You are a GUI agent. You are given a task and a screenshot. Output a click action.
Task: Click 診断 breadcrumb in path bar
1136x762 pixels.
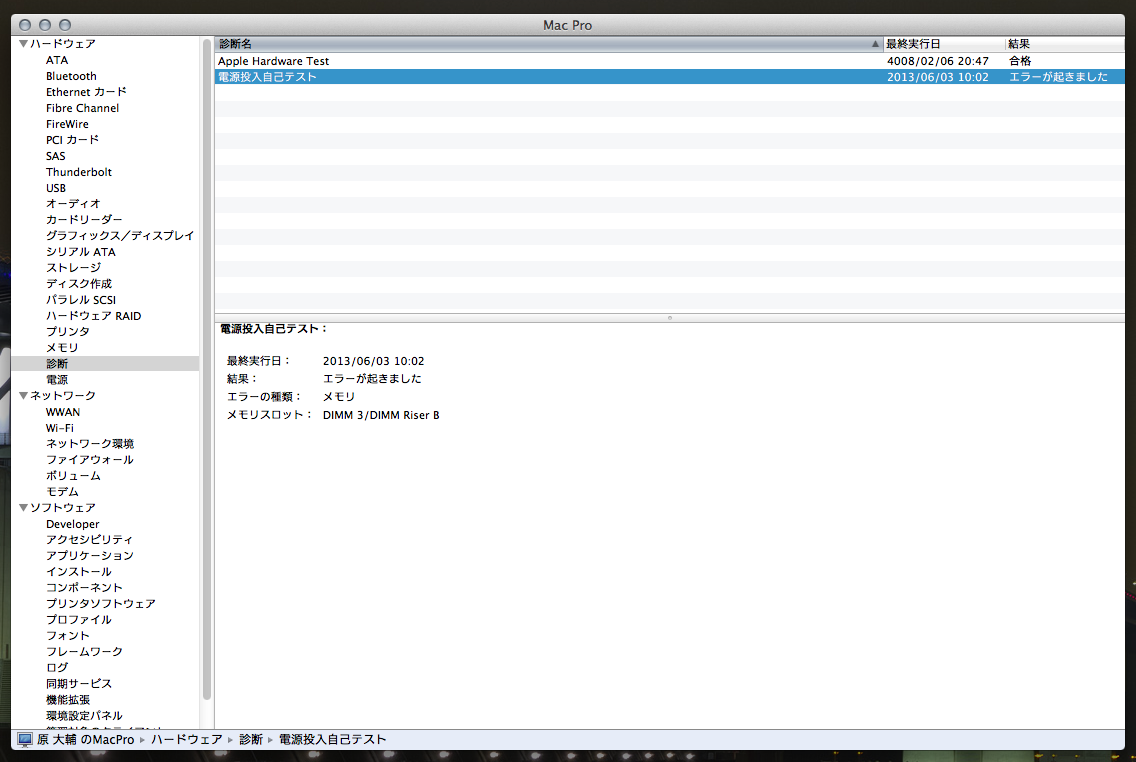click(251, 740)
